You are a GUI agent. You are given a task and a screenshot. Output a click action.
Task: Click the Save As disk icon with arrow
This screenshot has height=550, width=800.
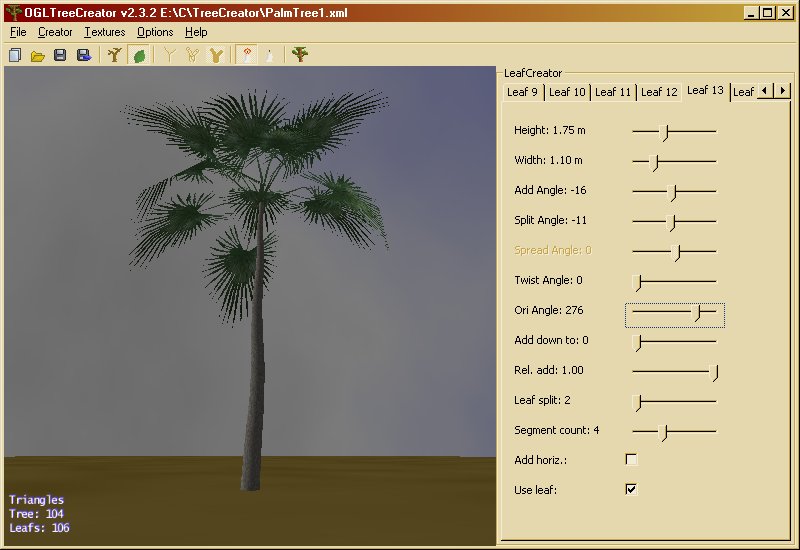(x=84, y=55)
